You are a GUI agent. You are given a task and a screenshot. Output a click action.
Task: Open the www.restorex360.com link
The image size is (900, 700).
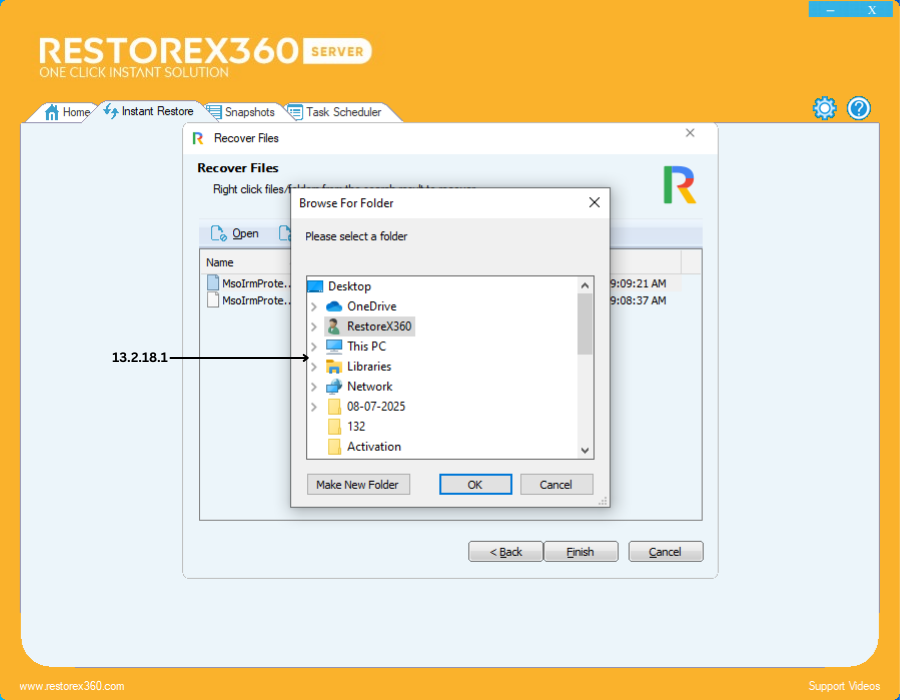point(72,686)
